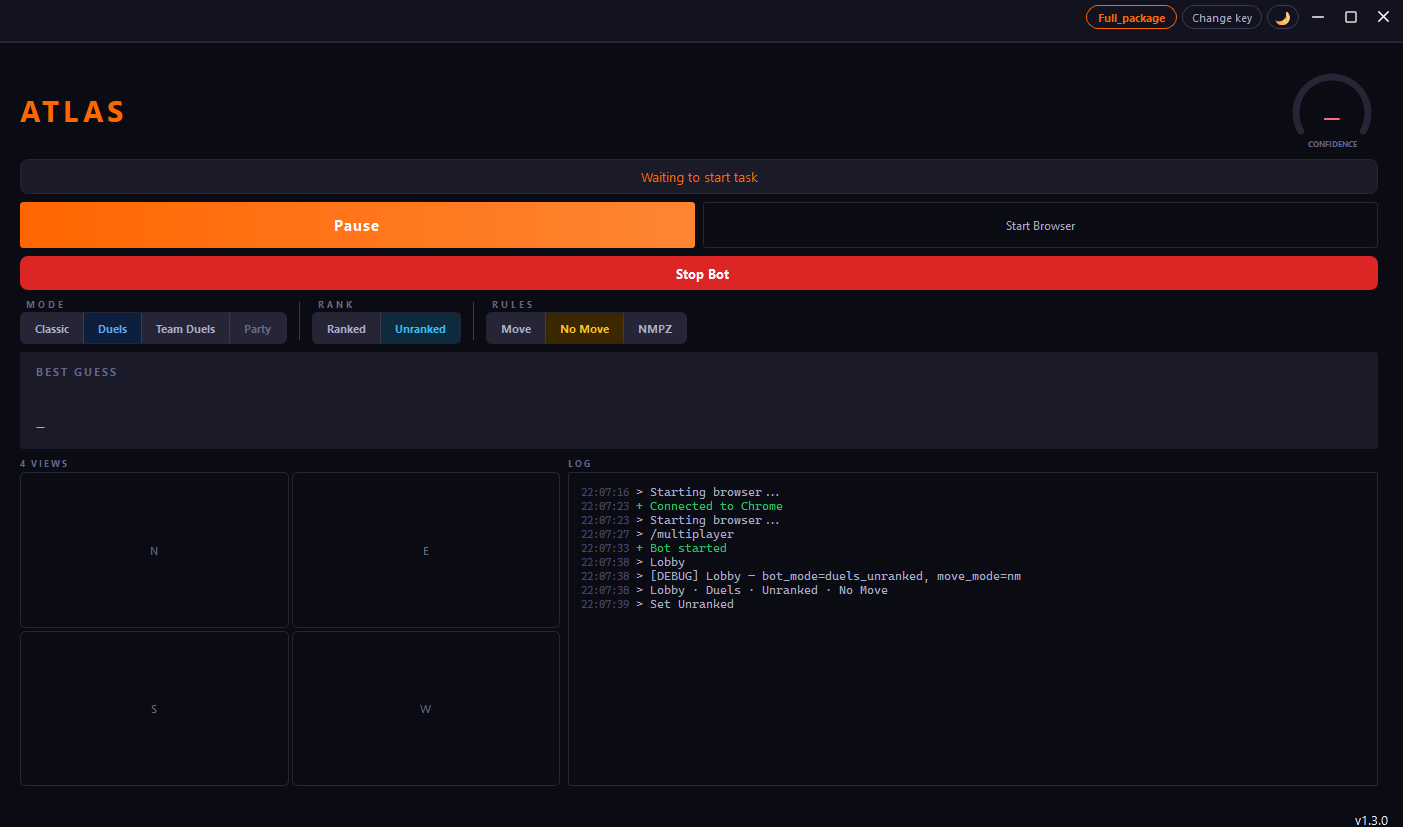This screenshot has height=827, width=1403.
Task: Switch rank to Unranked
Action: (x=420, y=328)
